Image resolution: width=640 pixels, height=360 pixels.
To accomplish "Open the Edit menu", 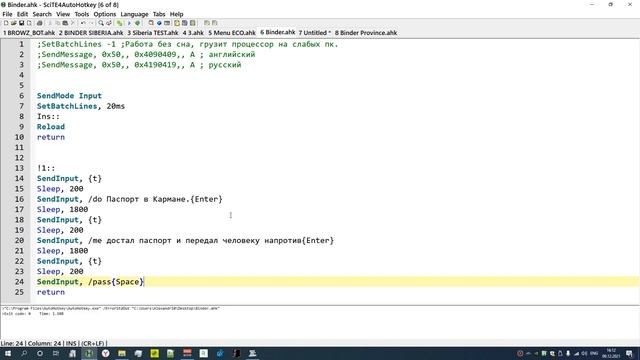I will point(22,14).
